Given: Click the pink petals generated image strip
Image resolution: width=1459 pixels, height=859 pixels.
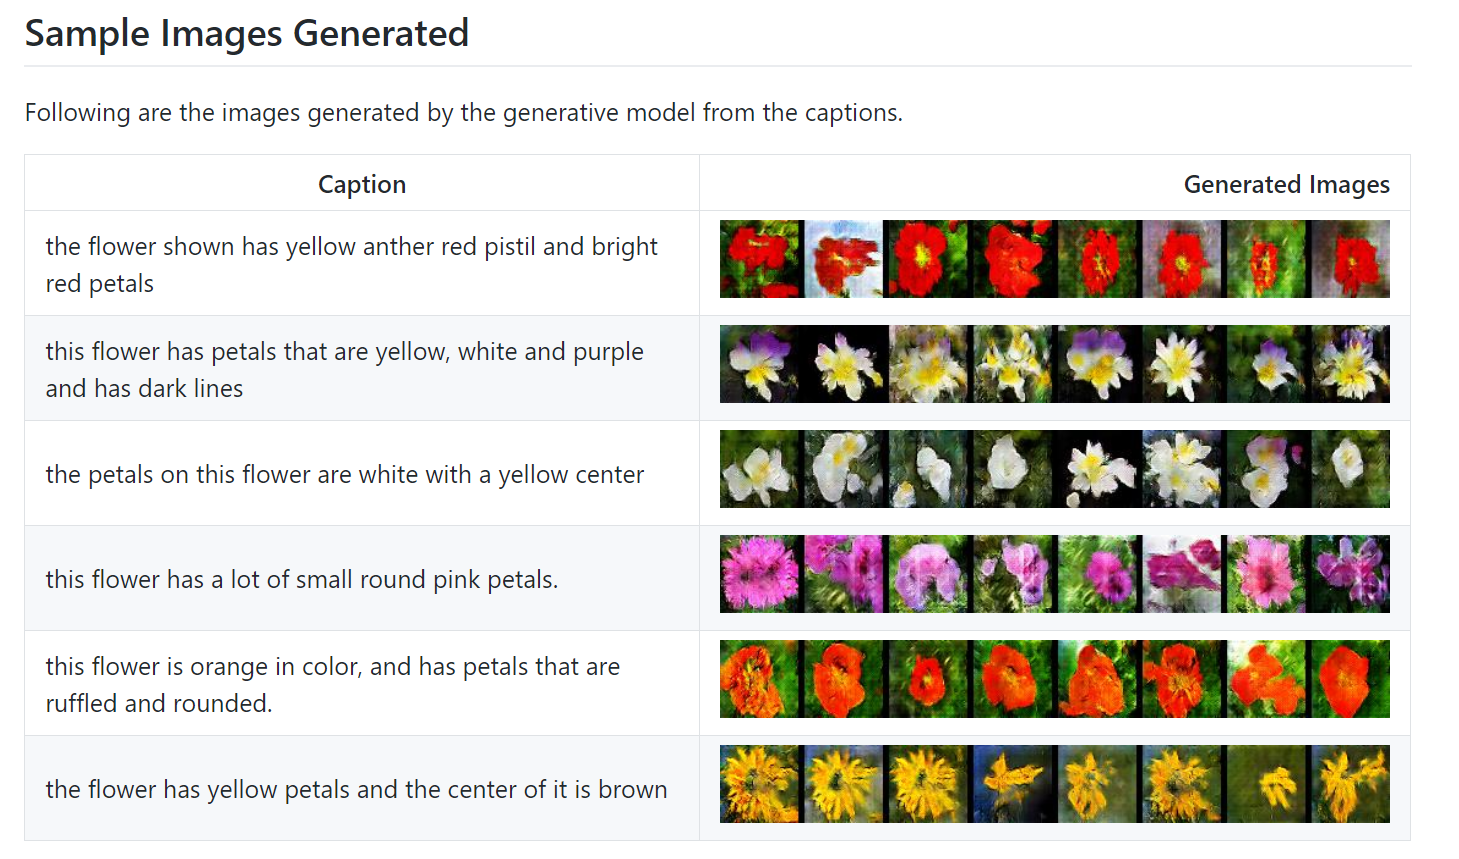Looking at the screenshot, I should click(x=1054, y=574).
